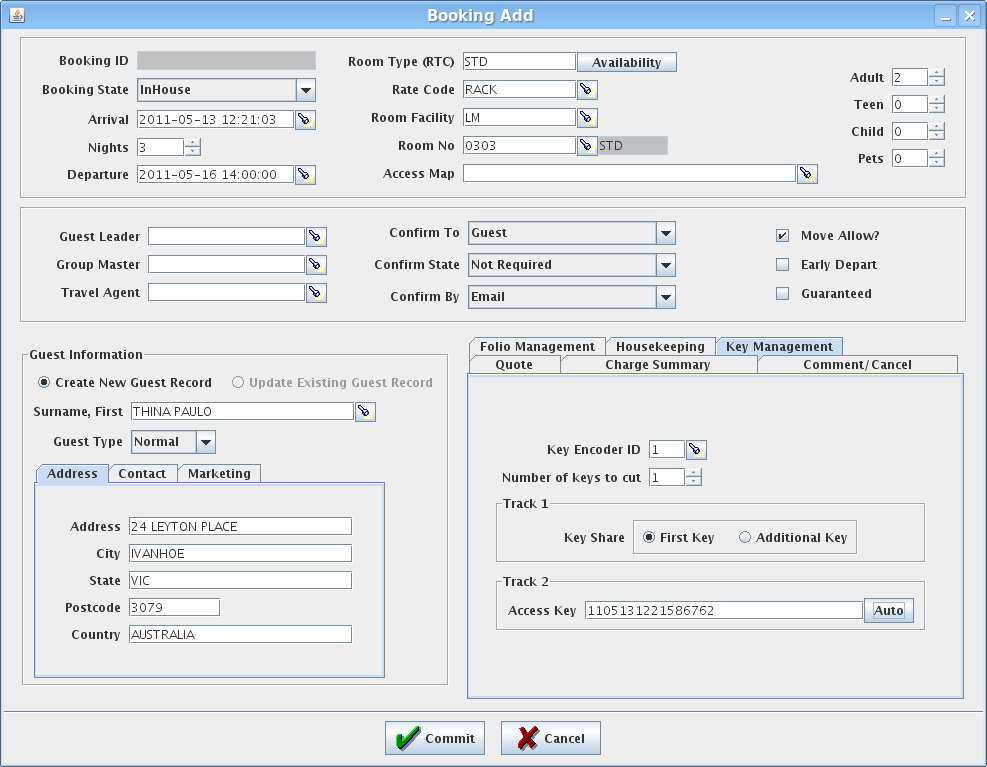The image size is (987, 767).
Task: Open the Quote tab
Action: (x=514, y=365)
